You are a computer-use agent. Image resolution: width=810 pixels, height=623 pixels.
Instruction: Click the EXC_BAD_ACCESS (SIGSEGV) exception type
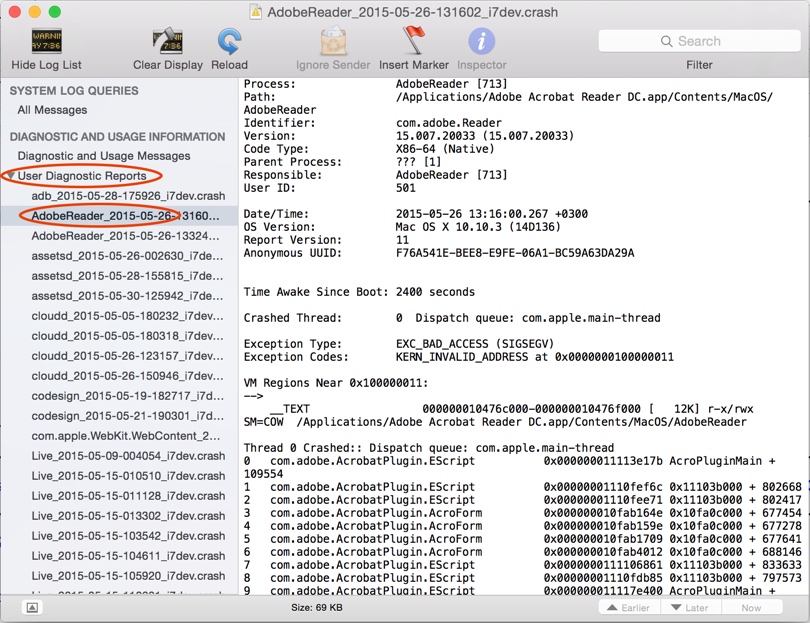pyautogui.click(x=475, y=344)
